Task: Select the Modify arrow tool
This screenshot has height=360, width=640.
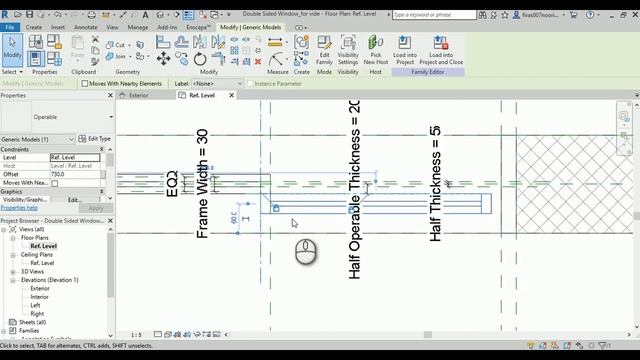Action: (x=12, y=50)
